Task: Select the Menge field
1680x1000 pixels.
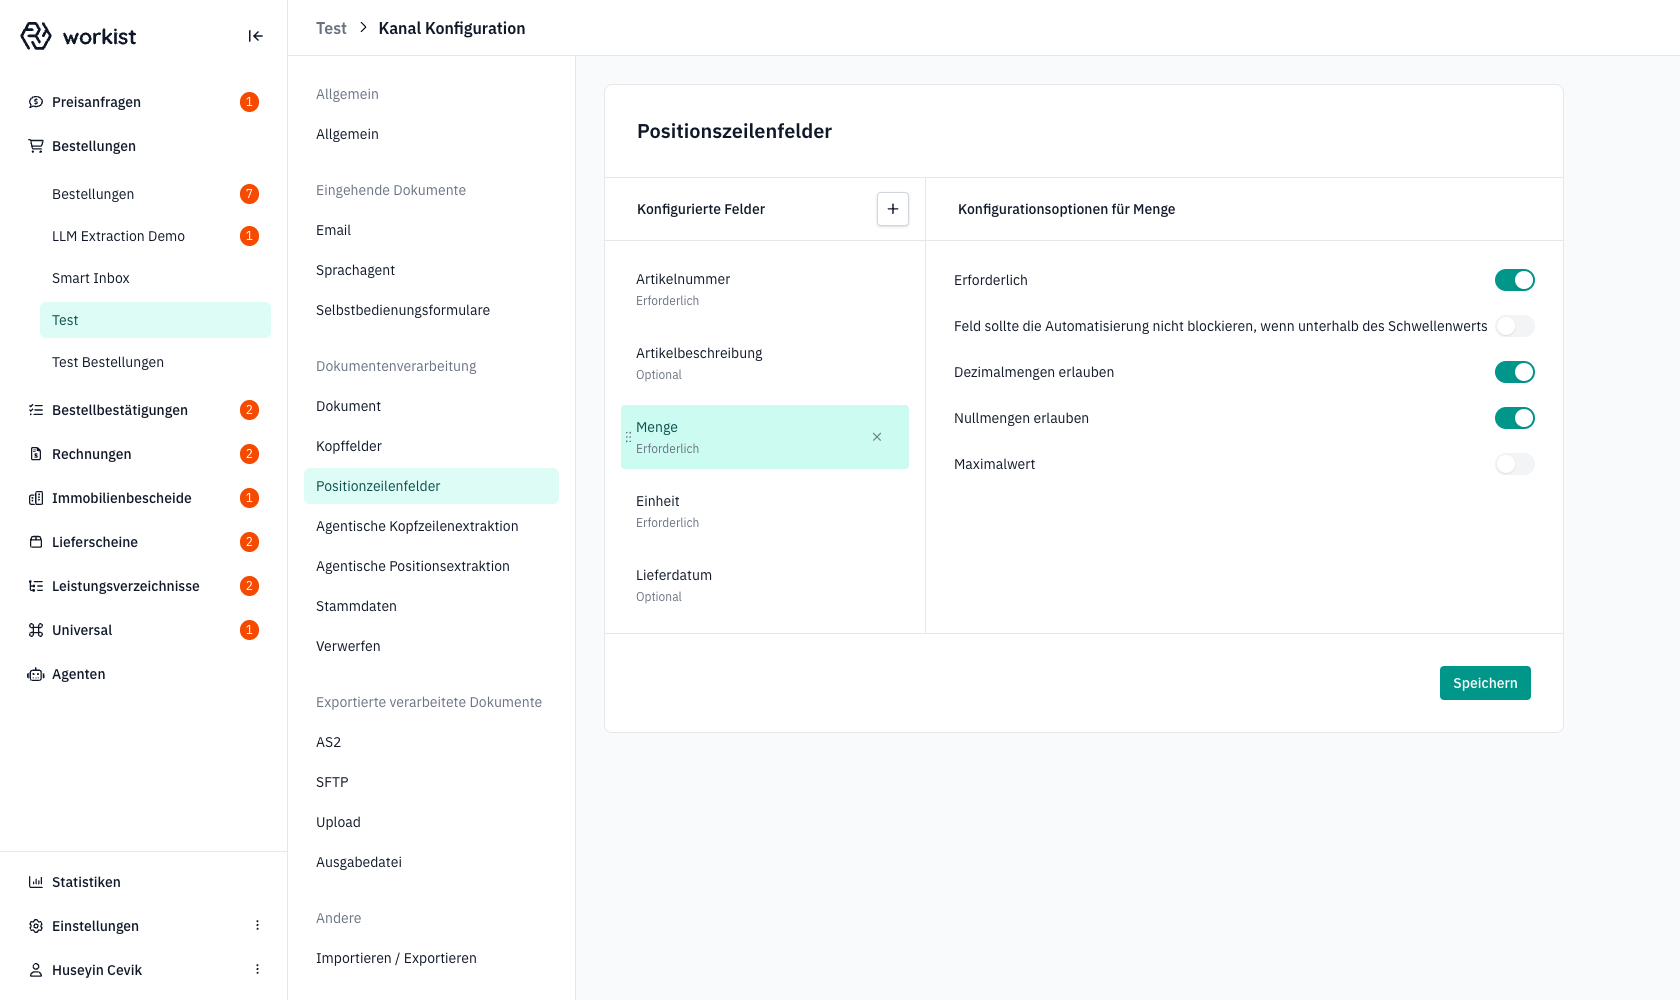Action: tap(765, 437)
